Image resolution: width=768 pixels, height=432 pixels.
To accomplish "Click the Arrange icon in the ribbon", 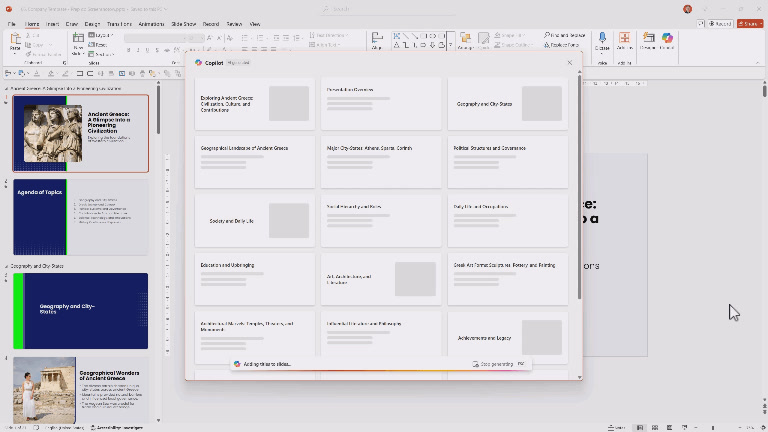I will pyautogui.click(x=465, y=39).
